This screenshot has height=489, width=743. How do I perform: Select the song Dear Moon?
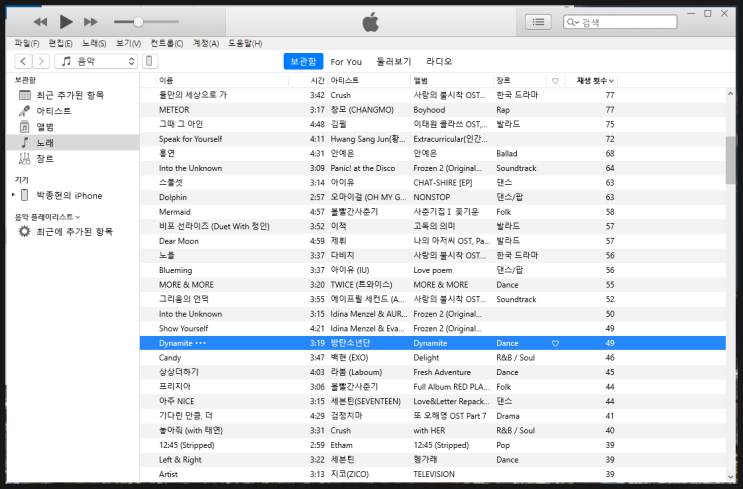[x=179, y=241]
